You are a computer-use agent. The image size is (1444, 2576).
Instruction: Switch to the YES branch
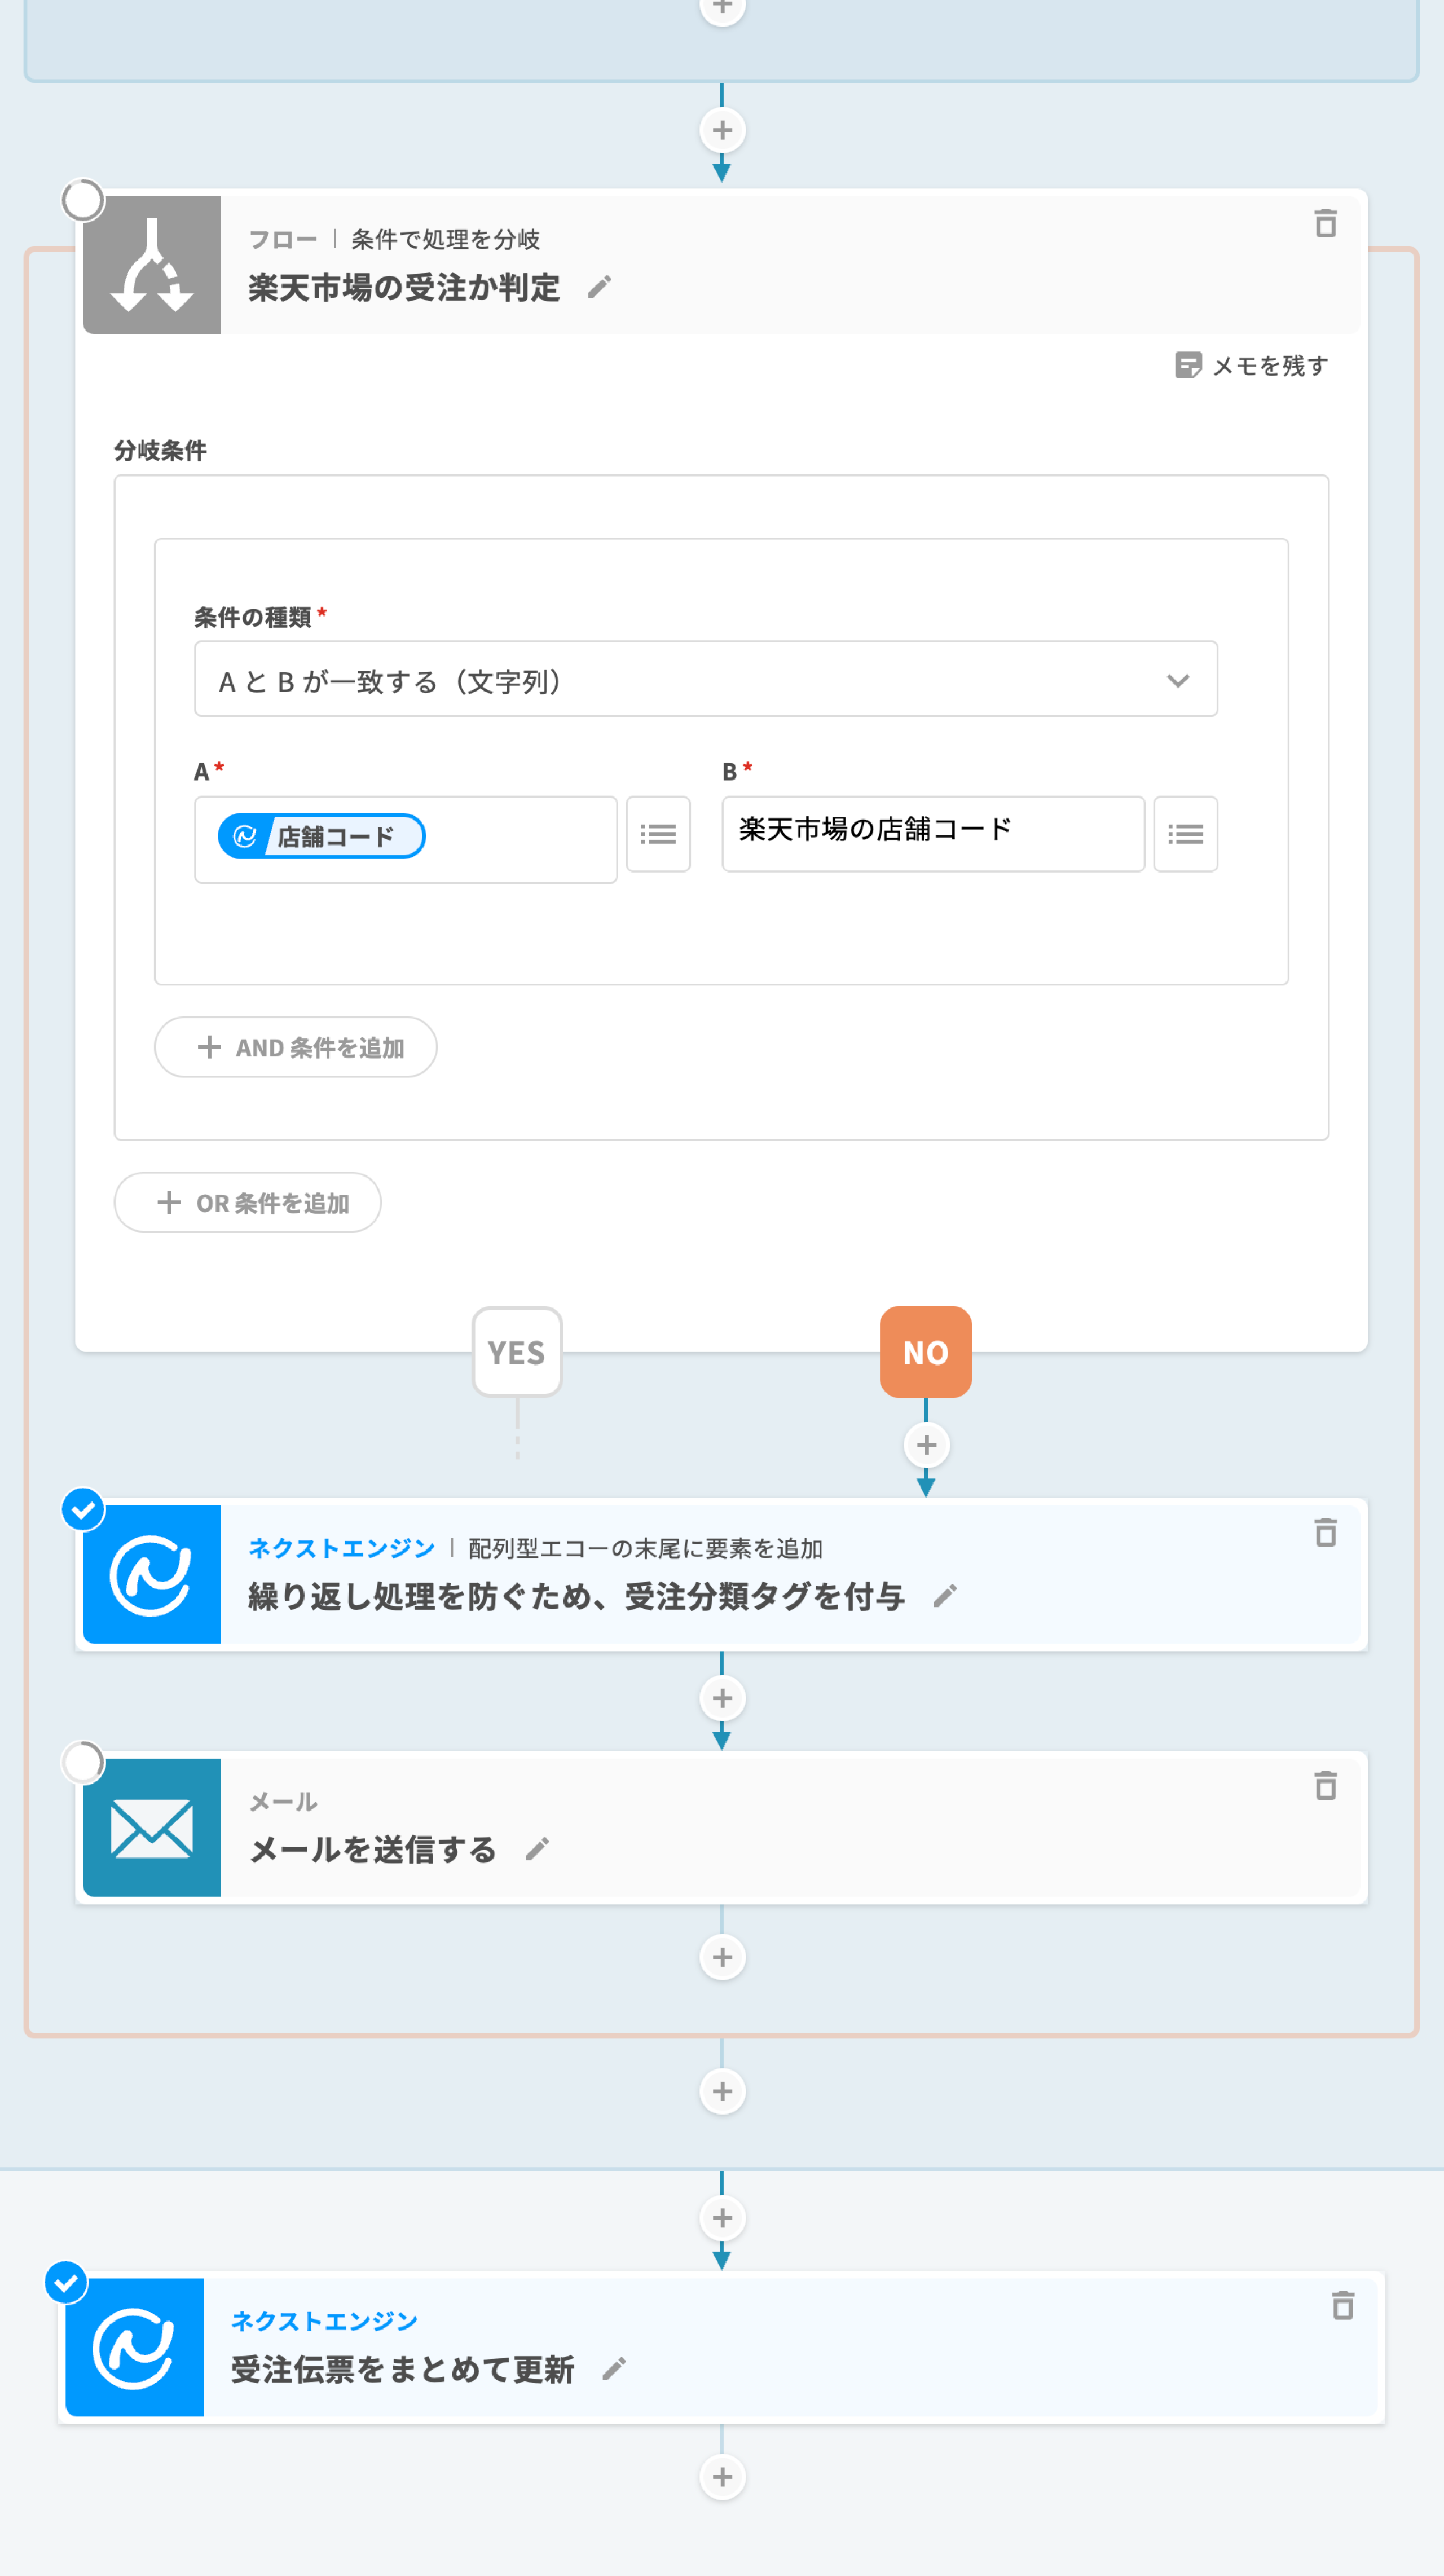[517, 1352]
